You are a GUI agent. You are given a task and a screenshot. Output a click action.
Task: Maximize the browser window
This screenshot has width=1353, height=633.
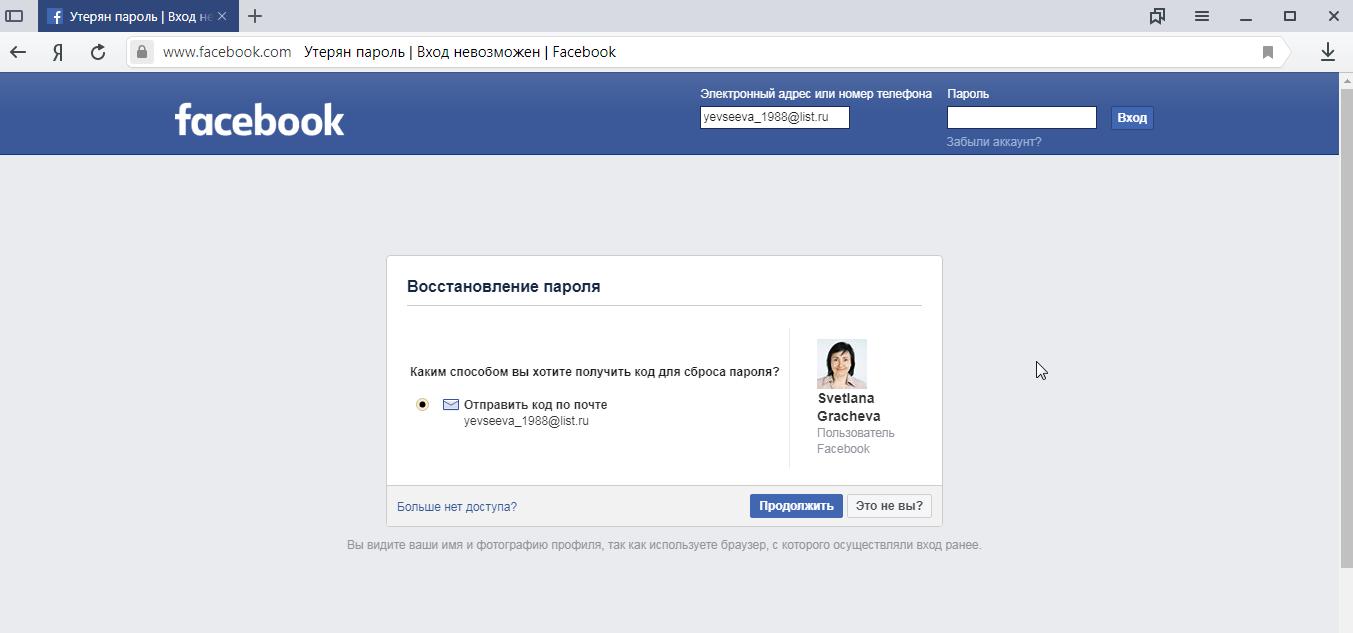[1290, 16]
